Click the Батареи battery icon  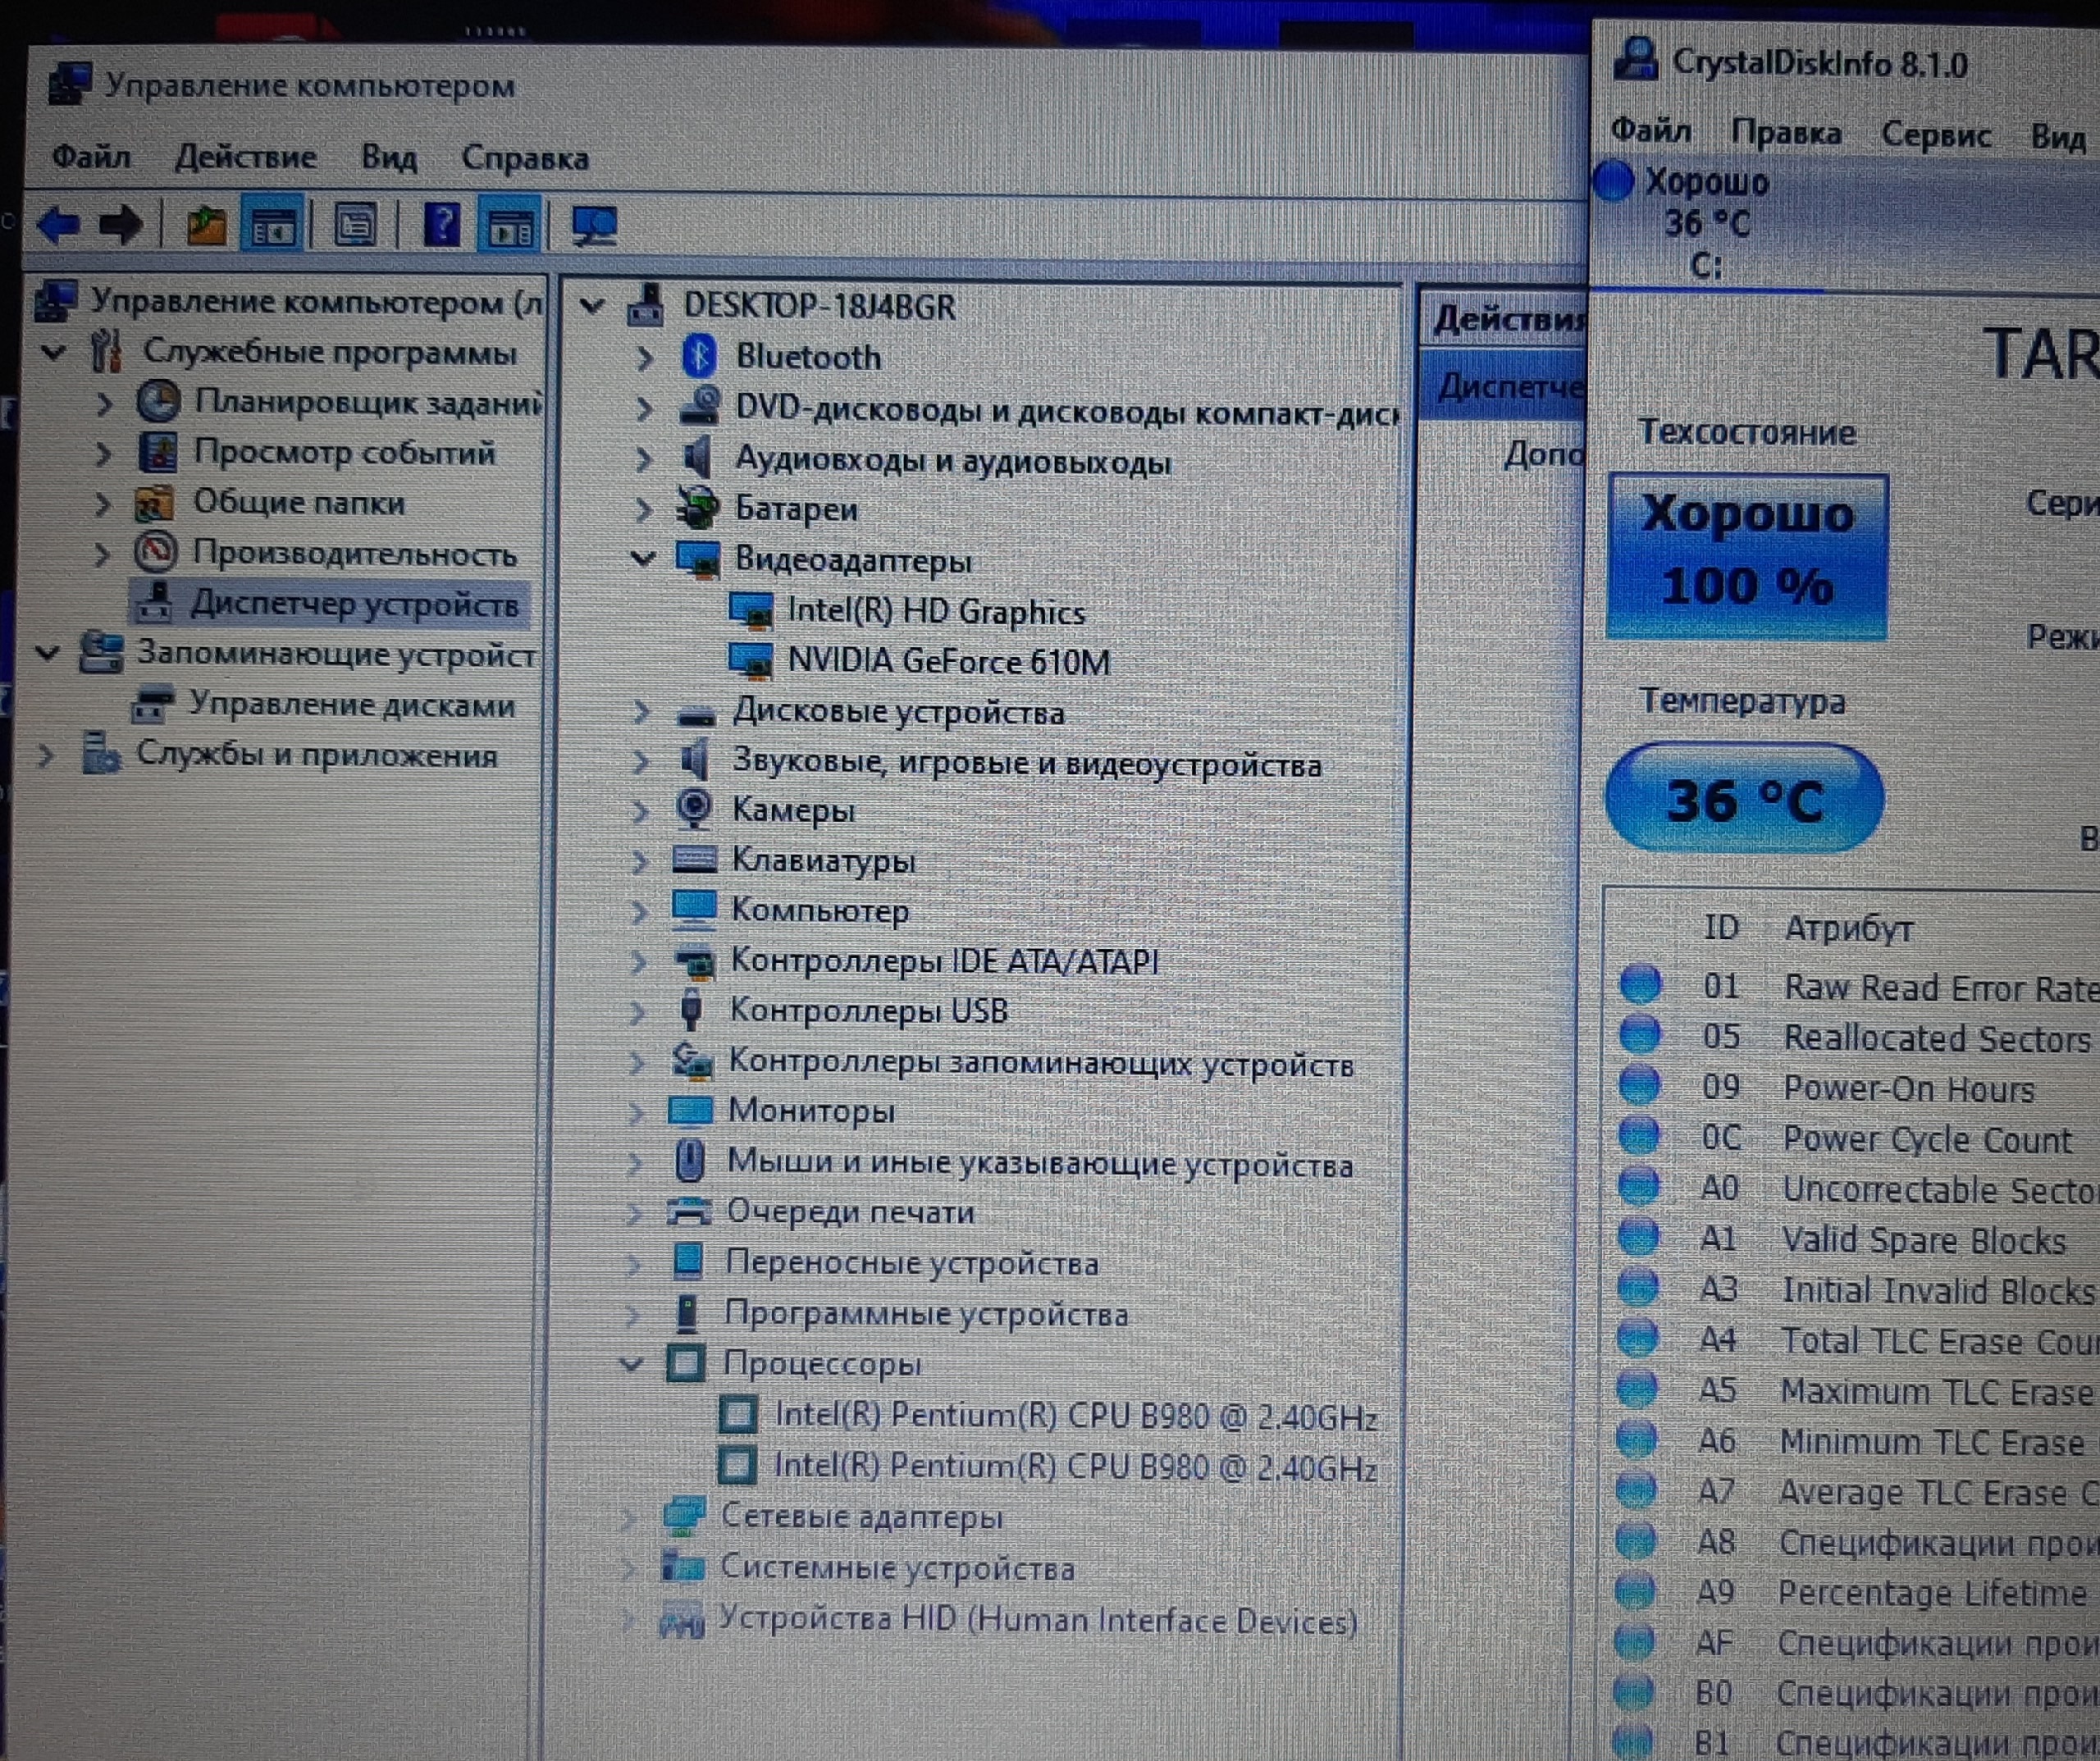[x=697, y=508]
